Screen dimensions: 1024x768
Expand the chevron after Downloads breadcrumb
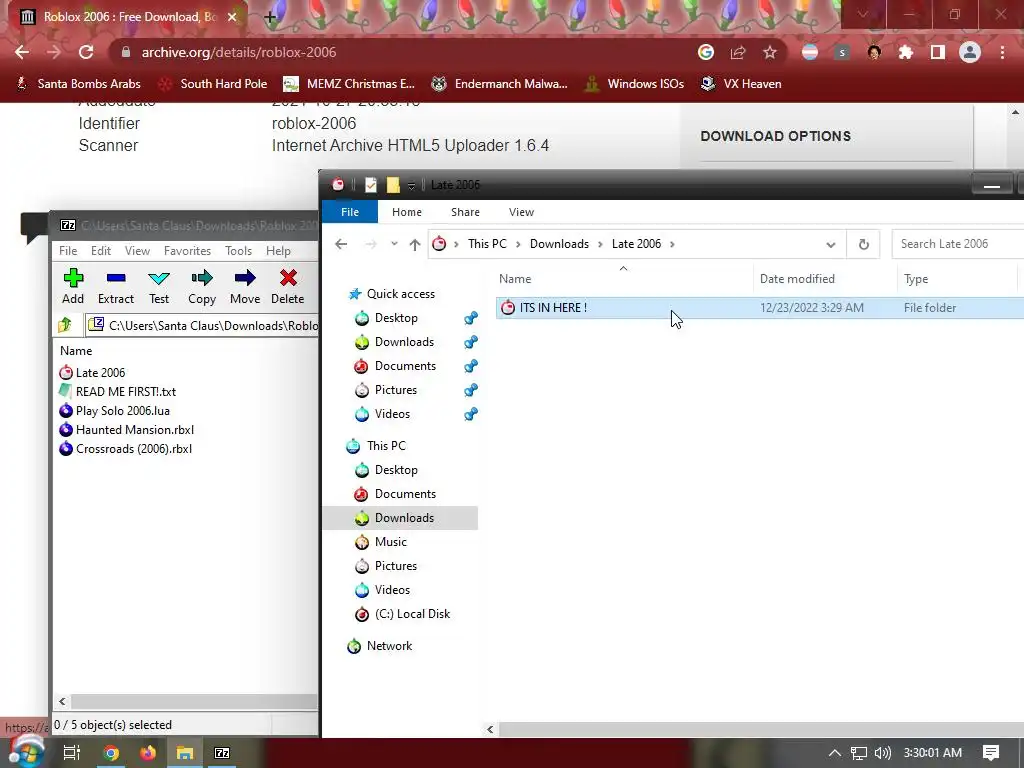[x=600, y=244]
